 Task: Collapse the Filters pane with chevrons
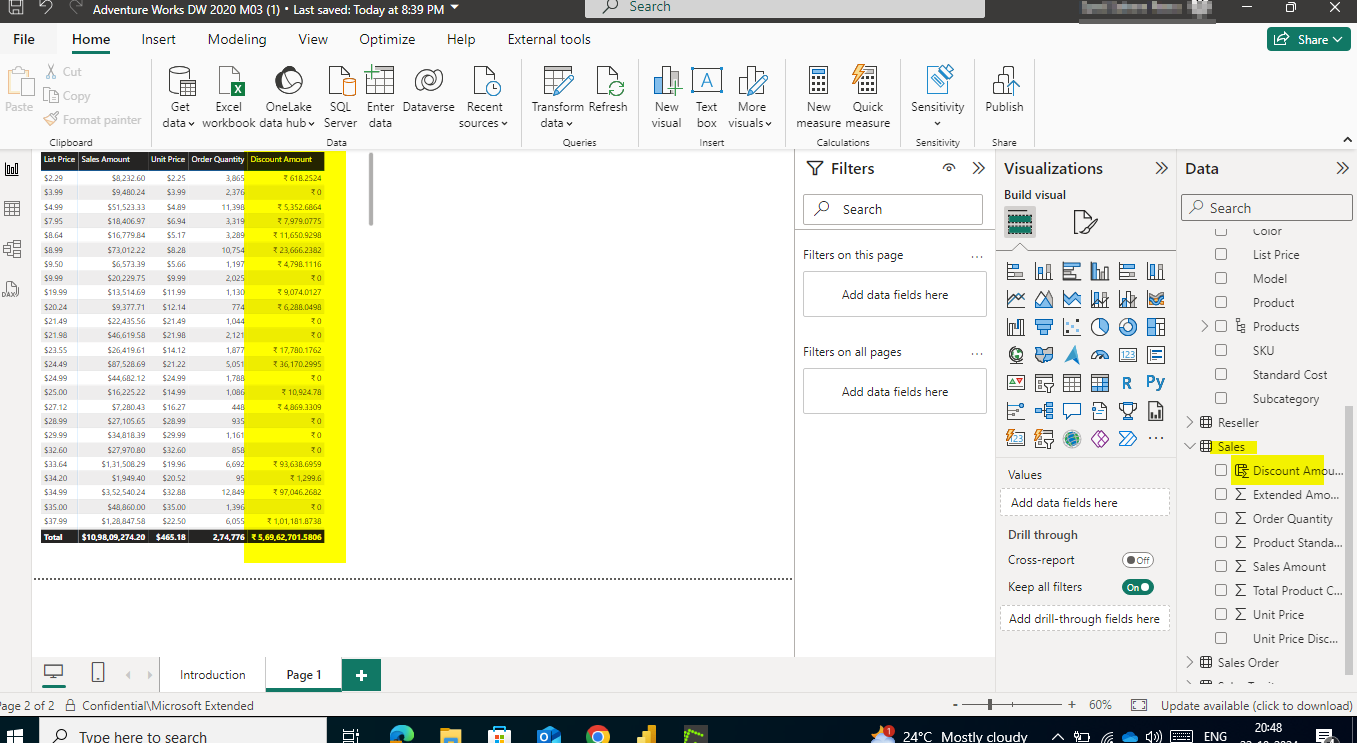[979, 168]
